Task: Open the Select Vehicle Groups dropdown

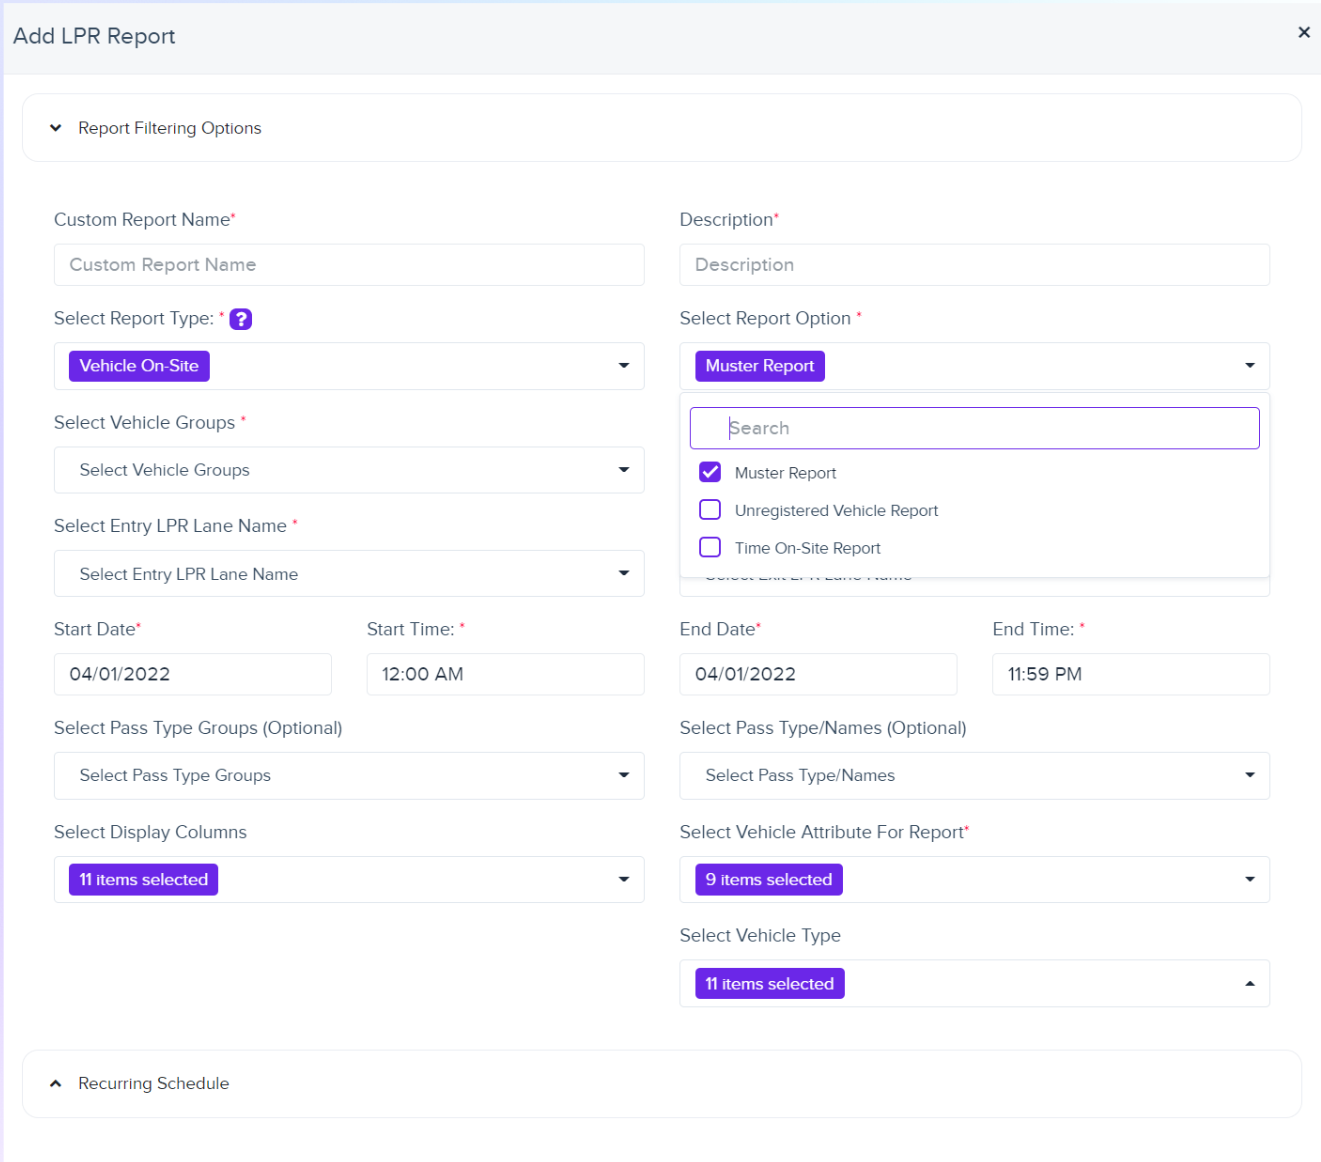Action: click(x=624, y=470)
